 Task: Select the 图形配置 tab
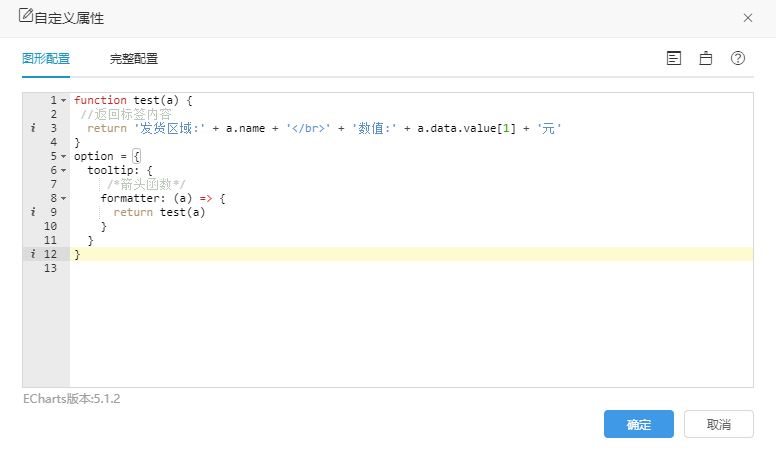46,59
